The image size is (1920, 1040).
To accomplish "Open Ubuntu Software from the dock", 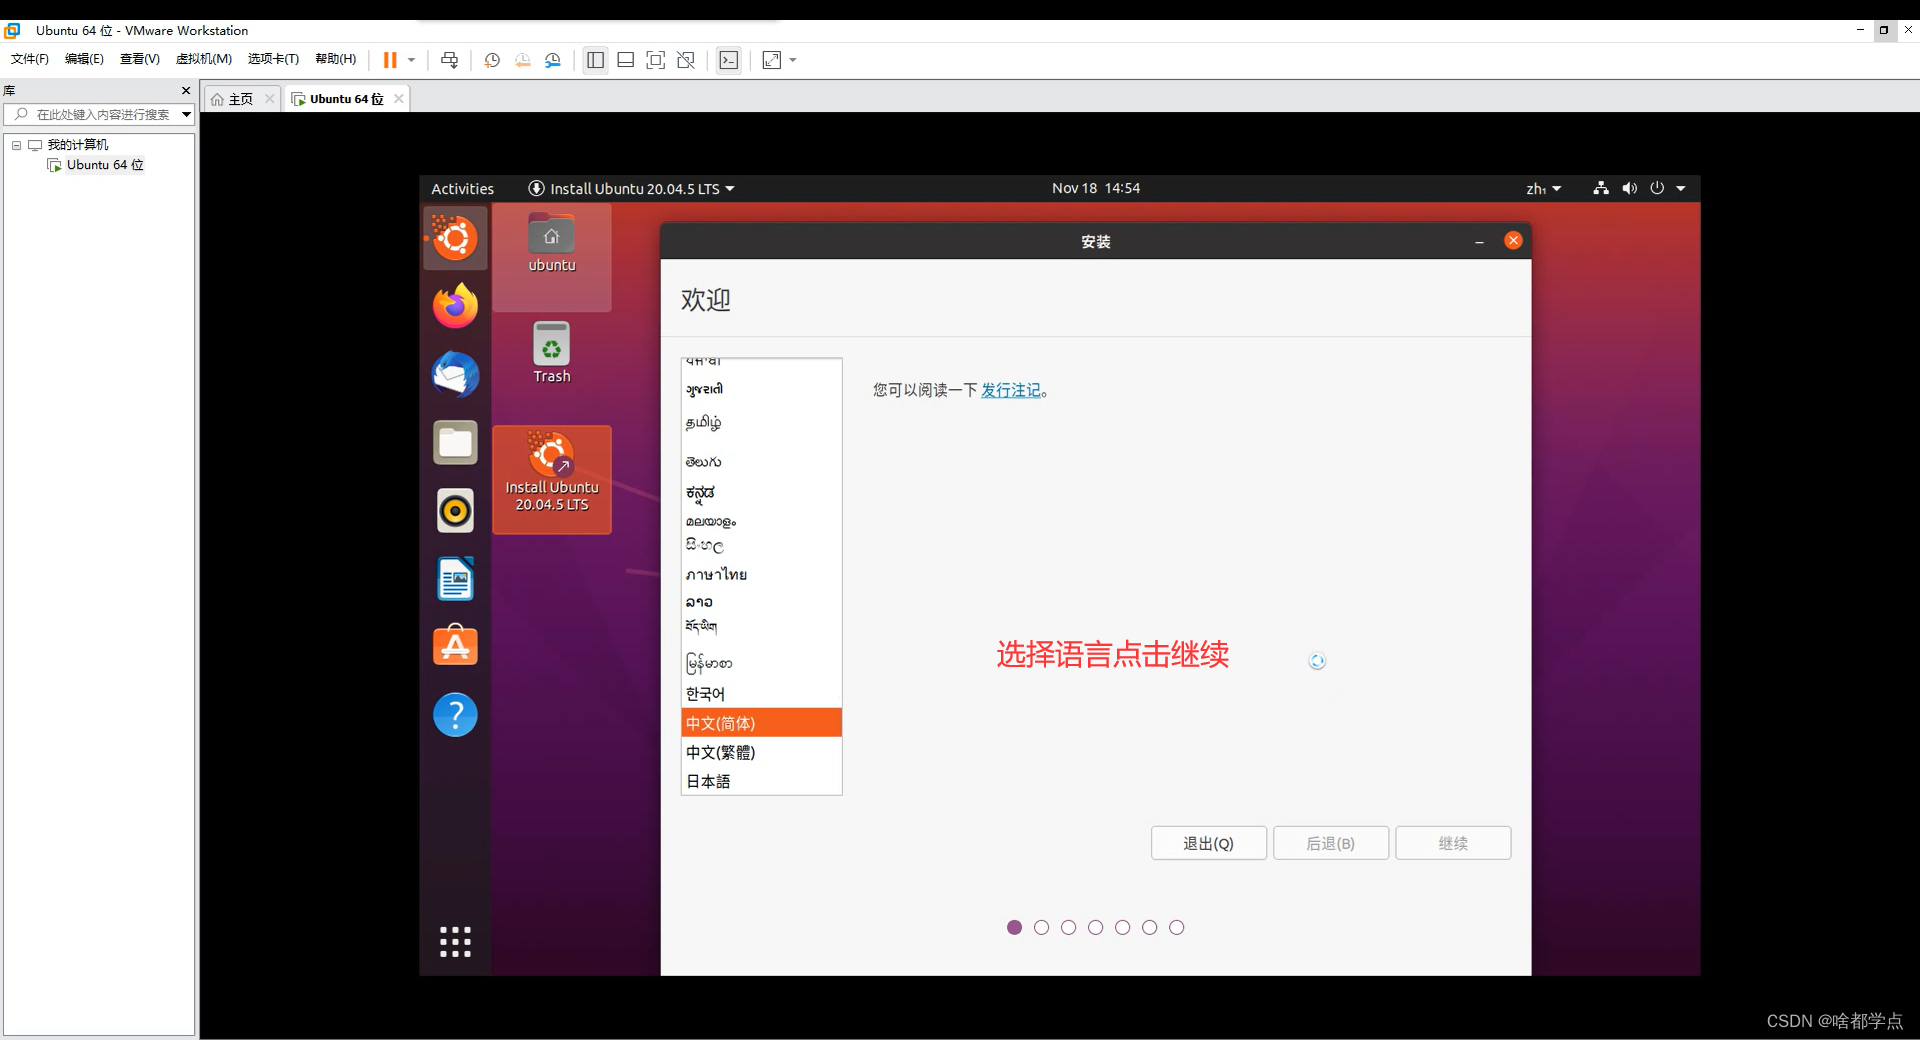I will tap(455, 646).
